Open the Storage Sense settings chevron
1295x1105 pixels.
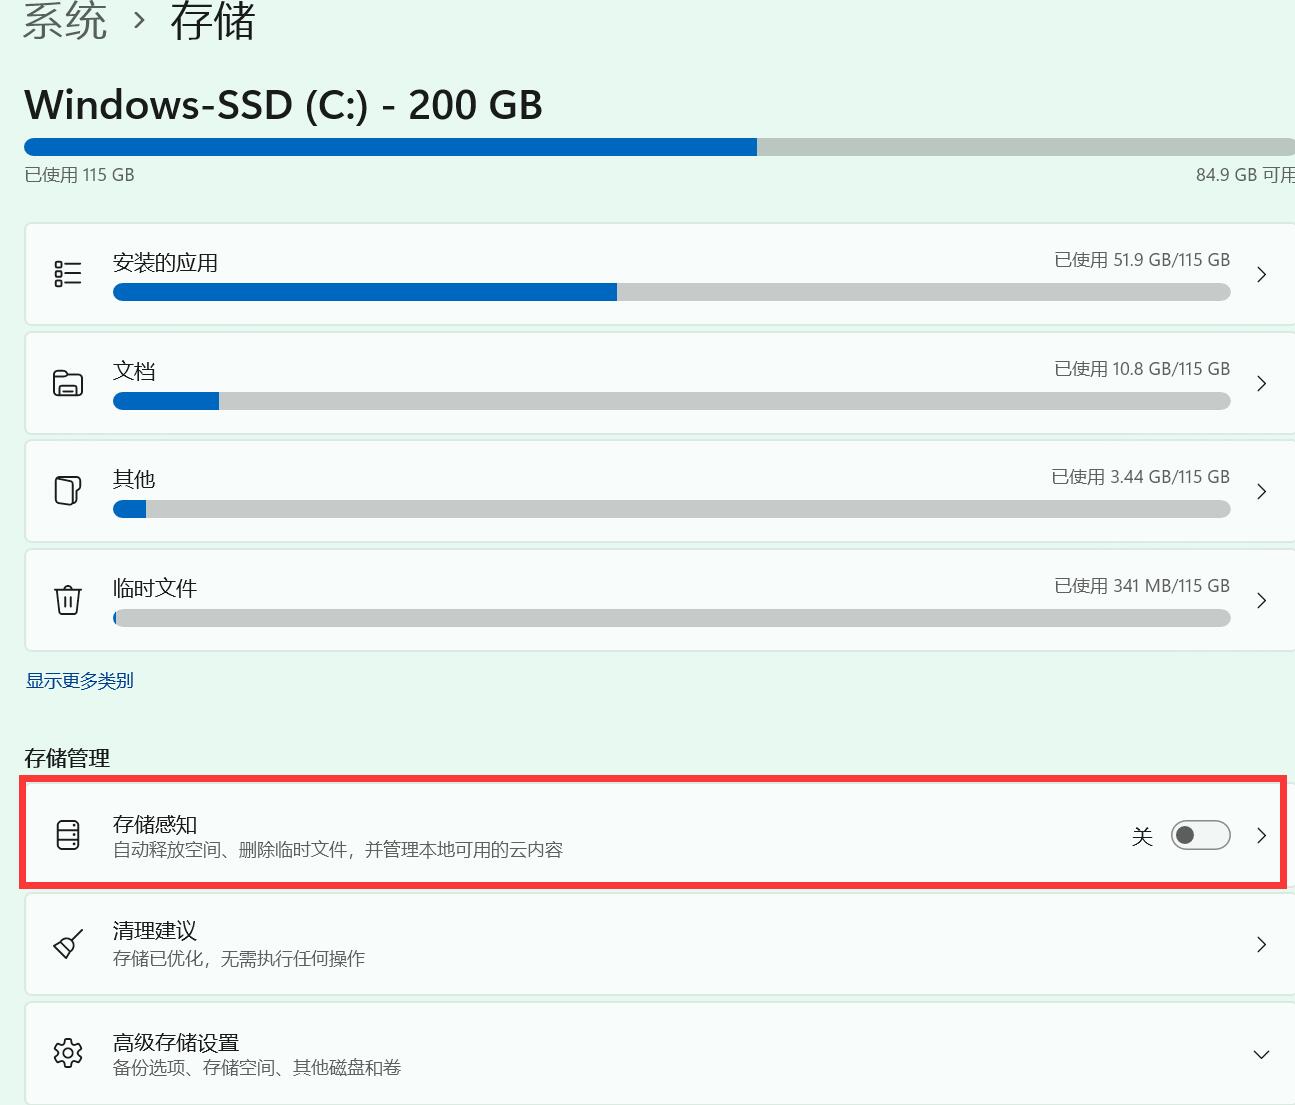[1261, 835]
